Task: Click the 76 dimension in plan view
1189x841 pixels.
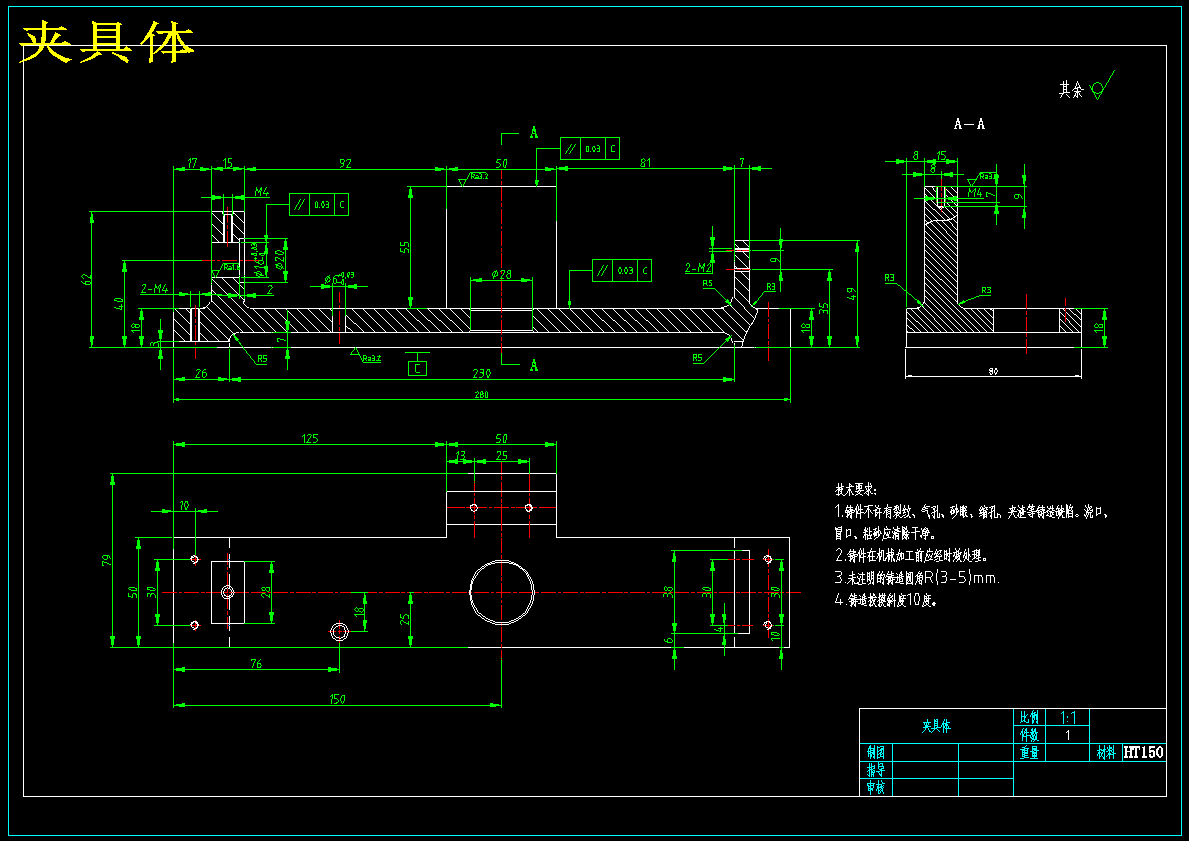Action: pos(256,664)
